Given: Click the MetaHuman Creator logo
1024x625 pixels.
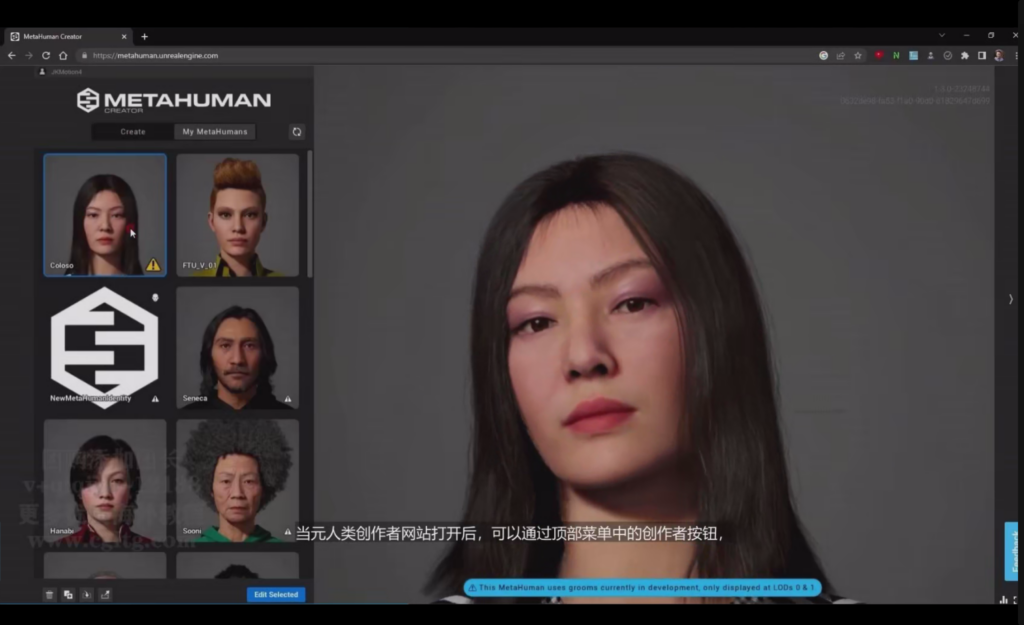Looking at the screenshot, I should (x=173, y=101).
